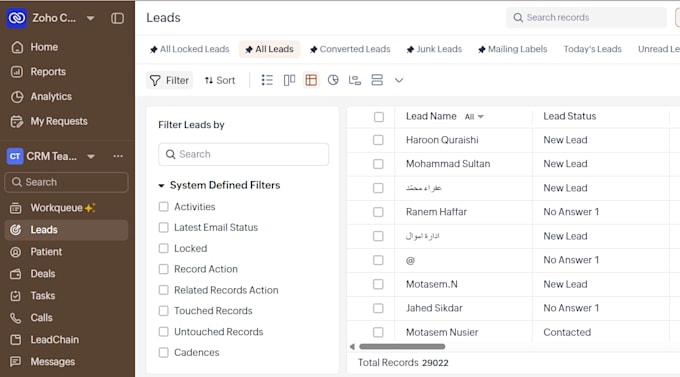Expand more view options chevron
The height and width of the screenshot is (377, 680).
click(399, 80)
